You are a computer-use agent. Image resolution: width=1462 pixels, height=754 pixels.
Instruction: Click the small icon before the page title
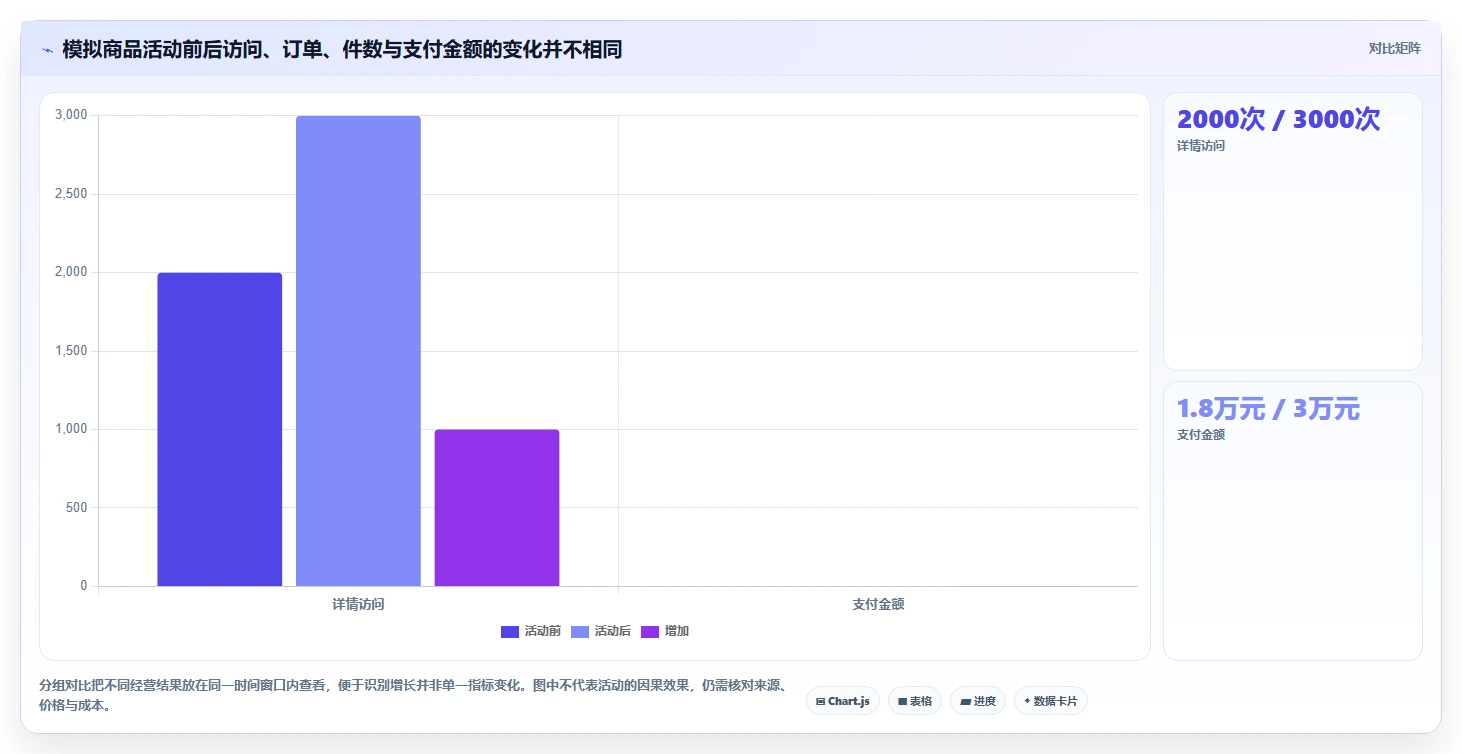47,49
